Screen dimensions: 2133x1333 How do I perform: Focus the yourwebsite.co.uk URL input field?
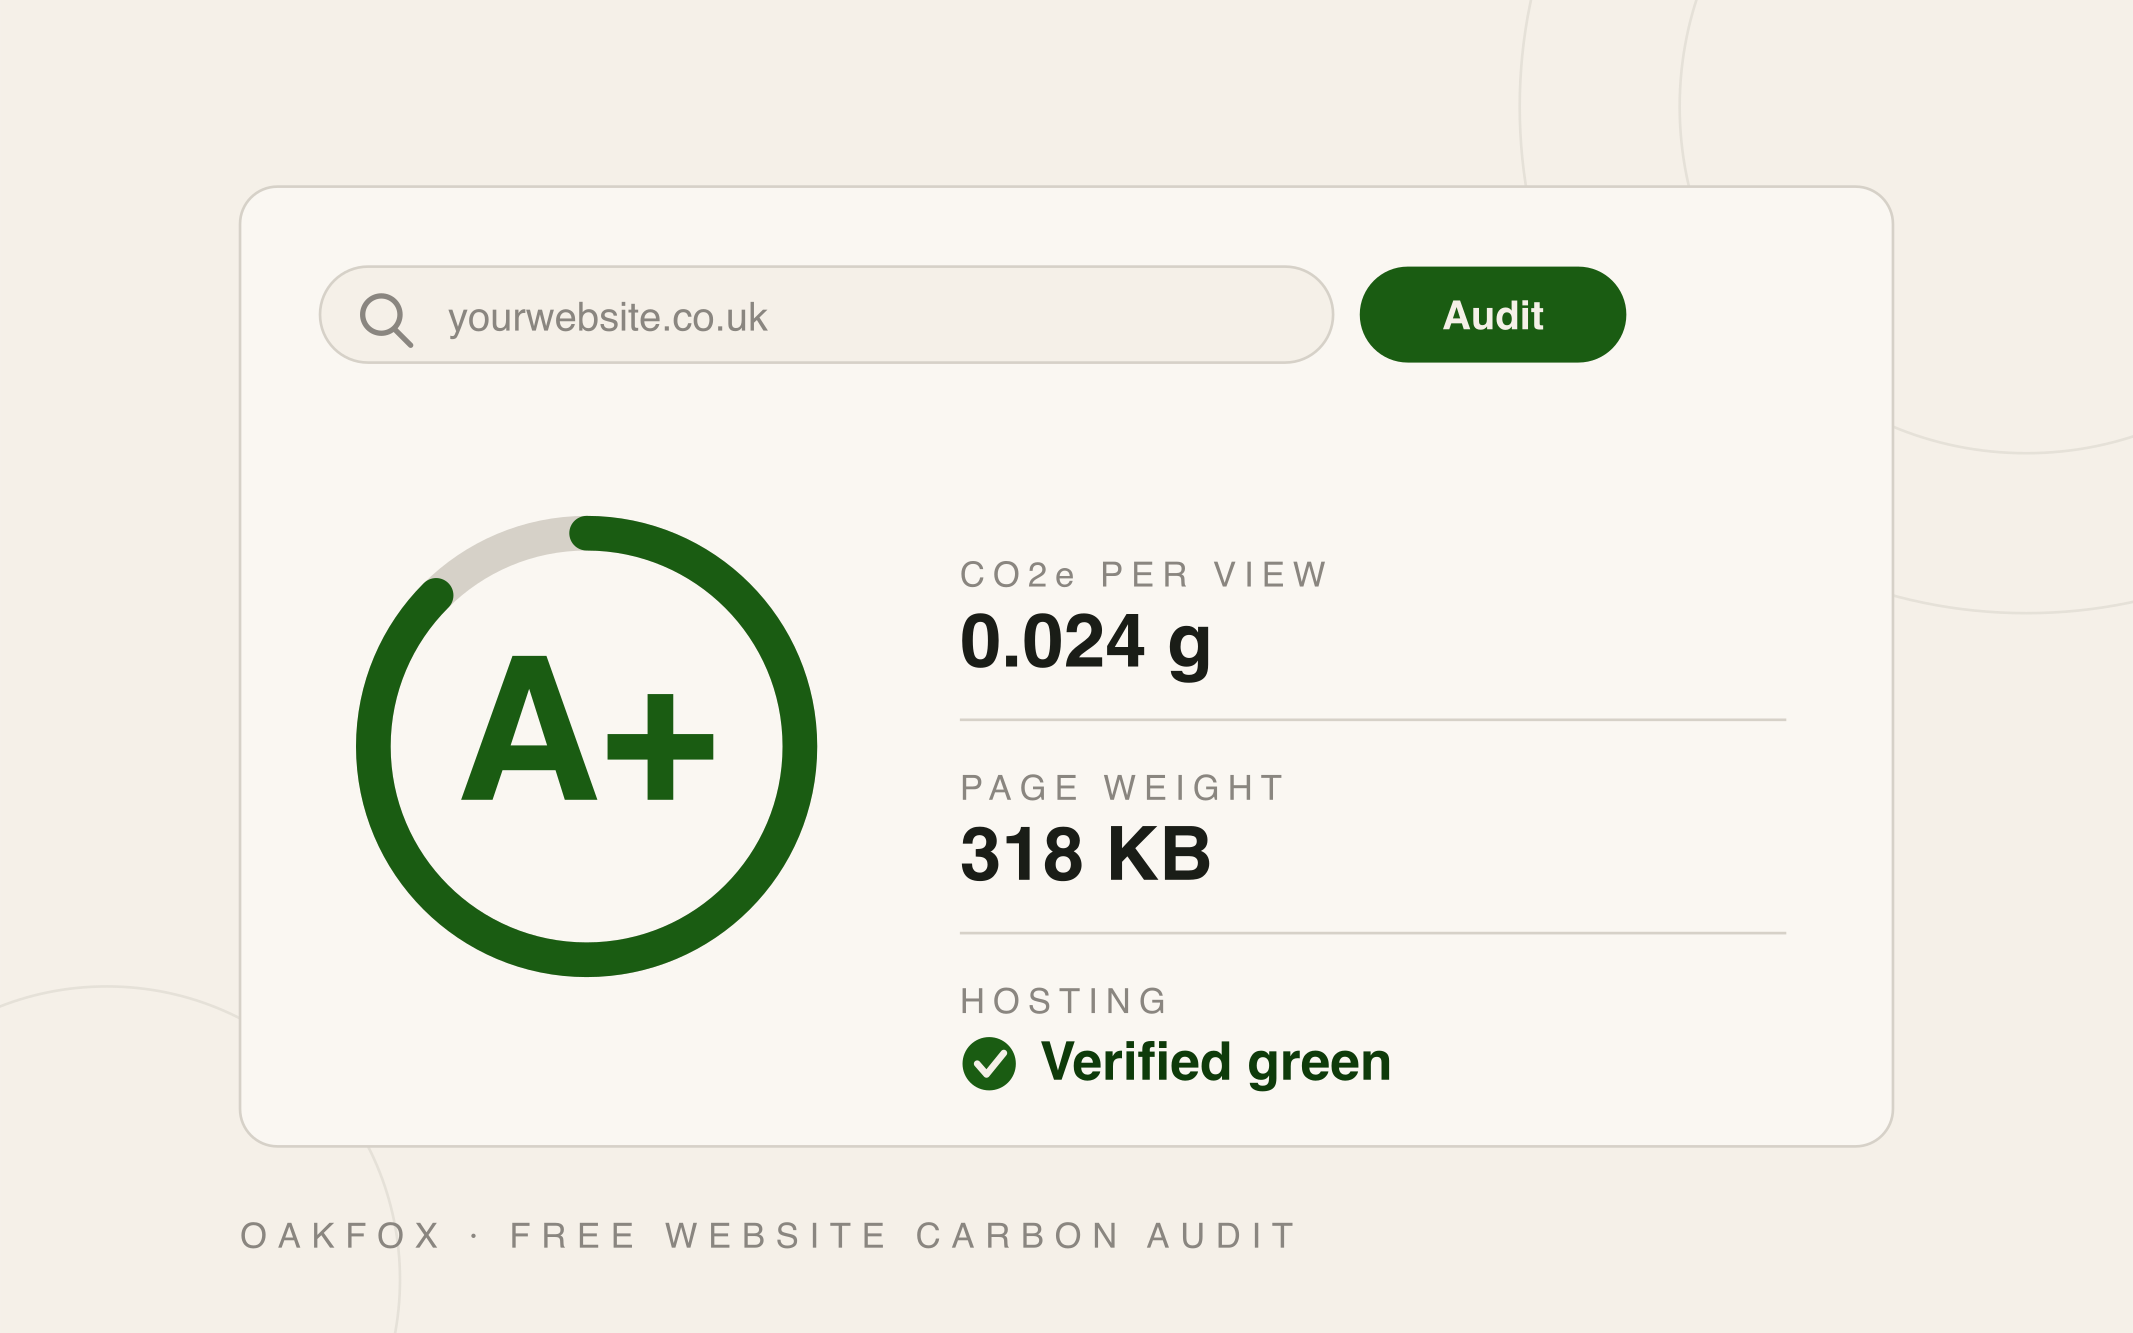[x=826, y=315]
